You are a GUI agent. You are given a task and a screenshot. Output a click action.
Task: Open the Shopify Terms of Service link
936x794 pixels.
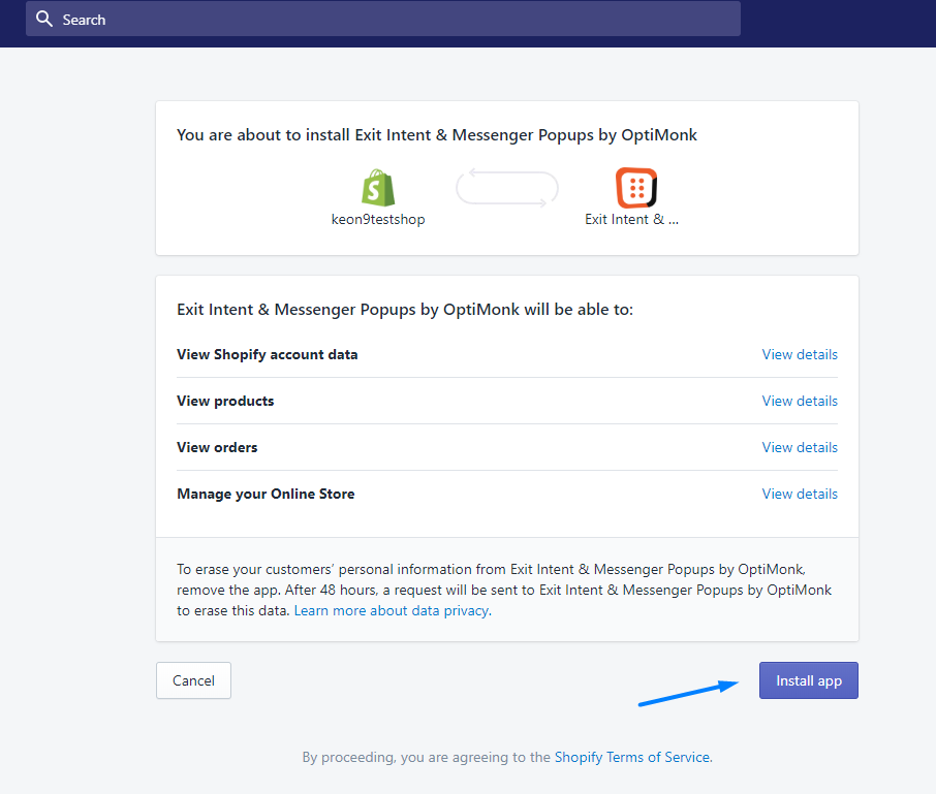tap(632, 757)
